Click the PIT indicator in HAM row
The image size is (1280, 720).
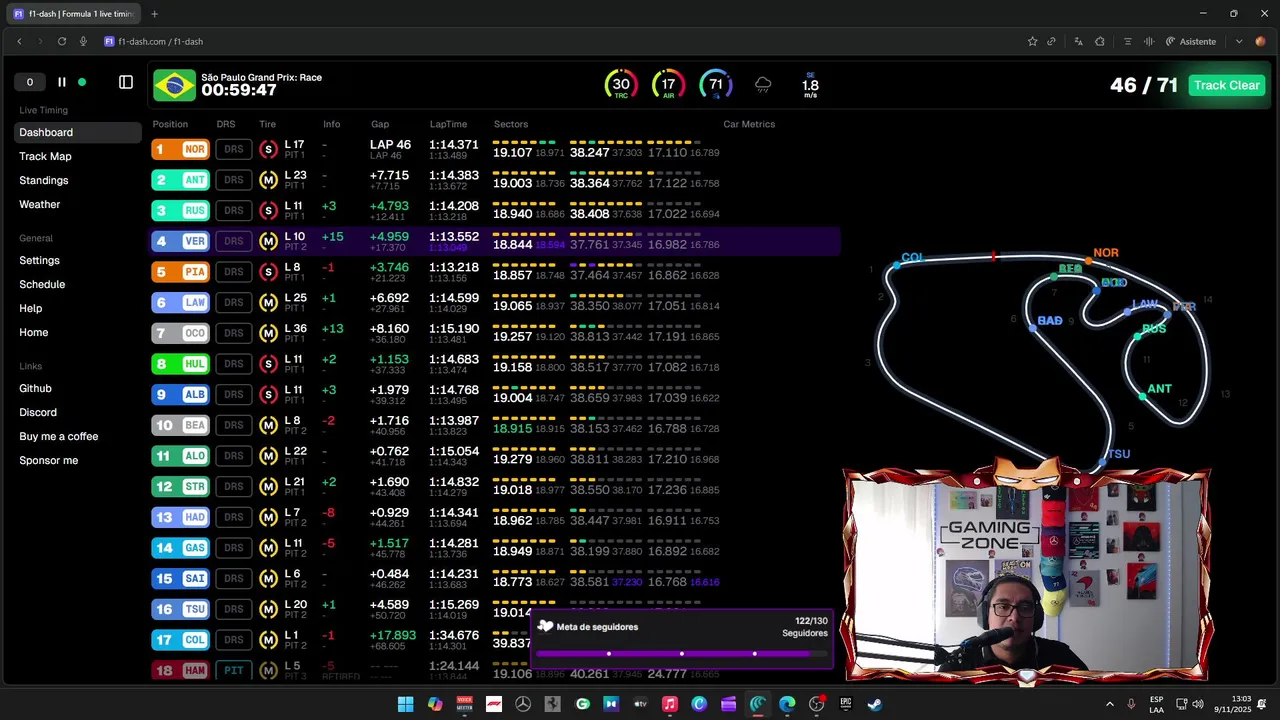coord(234,670)
